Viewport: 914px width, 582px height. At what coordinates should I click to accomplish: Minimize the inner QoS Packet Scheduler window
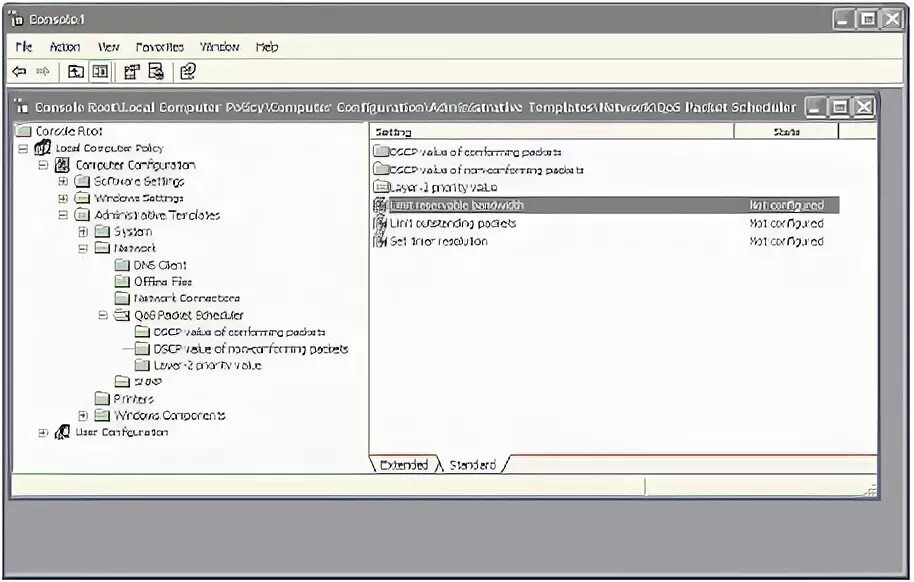pos(815,107)
